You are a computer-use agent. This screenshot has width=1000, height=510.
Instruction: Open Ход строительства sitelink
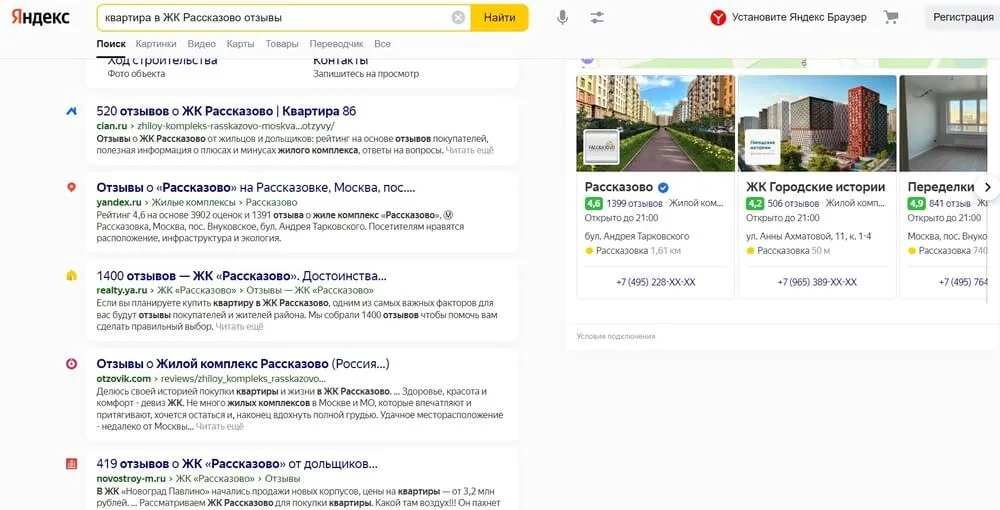[163, 62]
